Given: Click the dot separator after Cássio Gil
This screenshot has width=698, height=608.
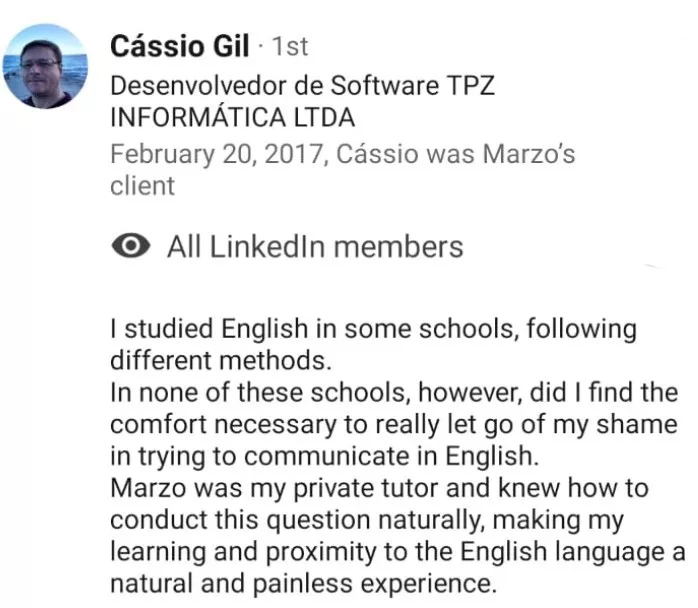Looking at the screenshot, I should pos(261,46).
